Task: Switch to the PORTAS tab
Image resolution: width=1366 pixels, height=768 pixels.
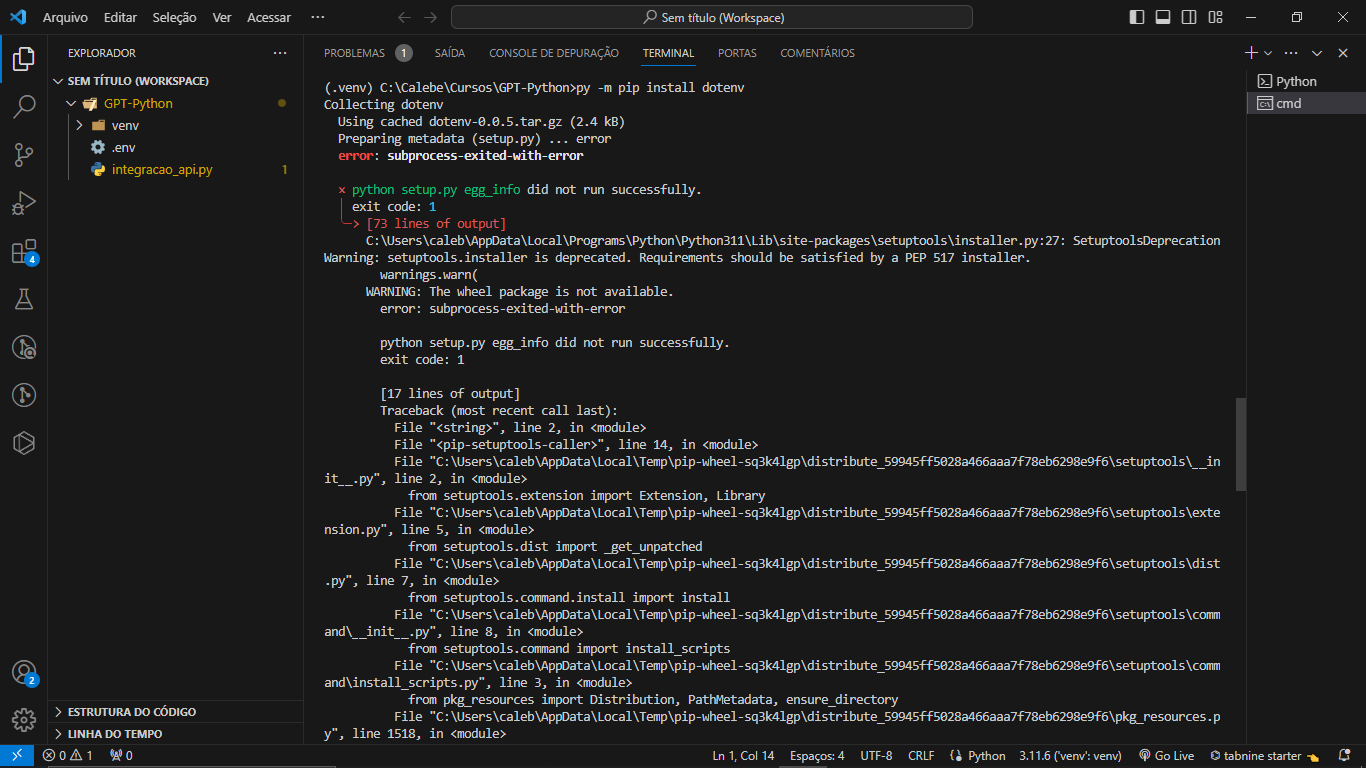Action: tap(737, 53)
